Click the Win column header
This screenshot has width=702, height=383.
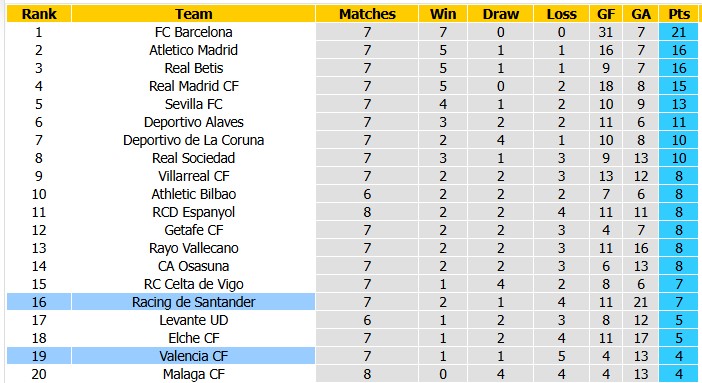(x=443, y=14)
